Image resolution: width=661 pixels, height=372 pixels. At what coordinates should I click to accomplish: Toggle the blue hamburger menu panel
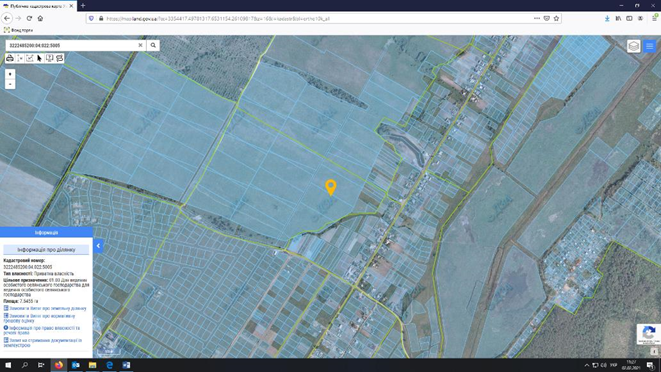pyautogui.click(x=650, y=46)
